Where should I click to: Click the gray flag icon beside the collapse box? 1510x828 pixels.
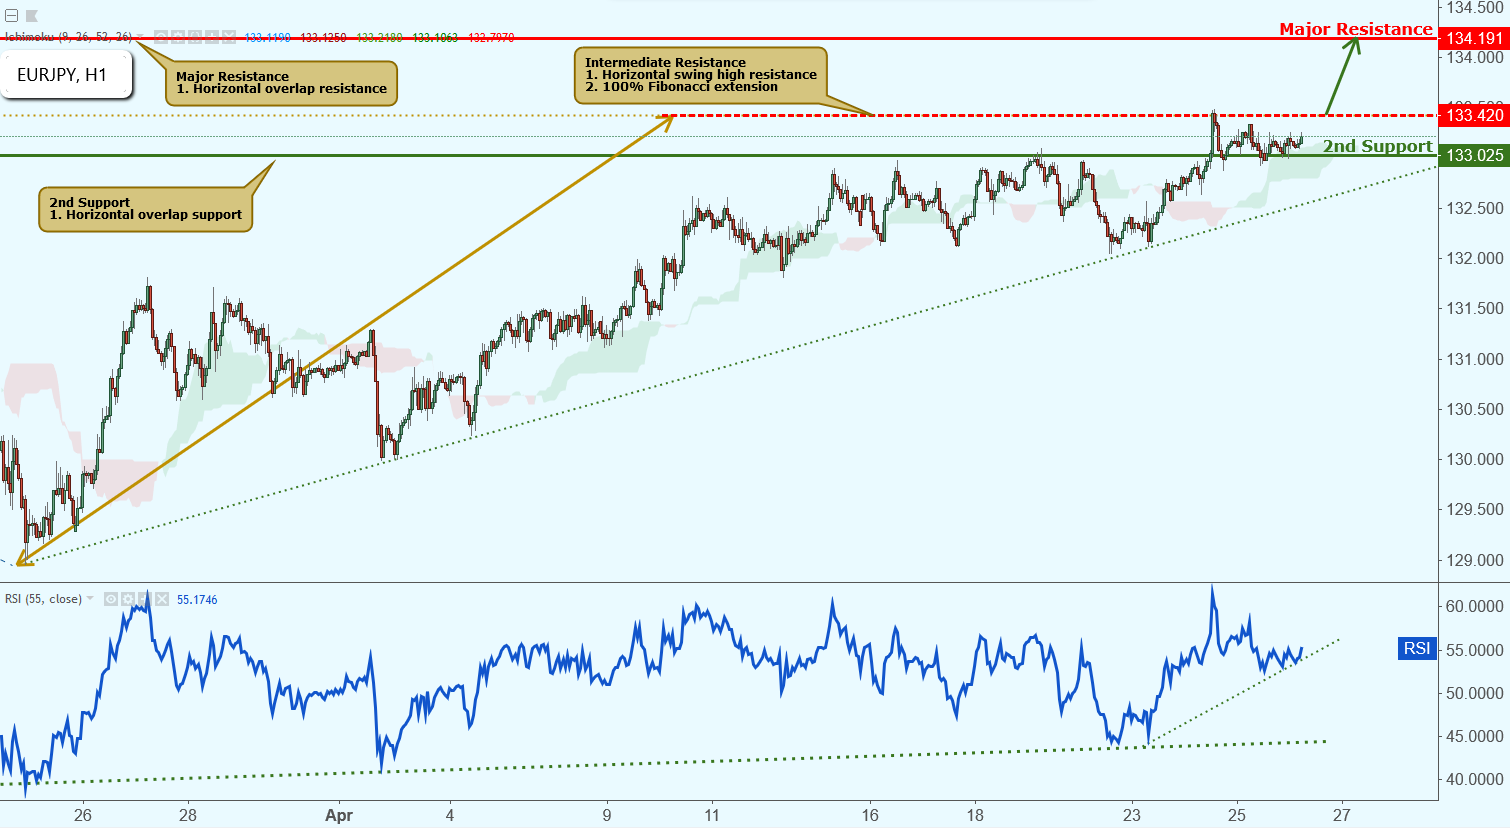31,16
